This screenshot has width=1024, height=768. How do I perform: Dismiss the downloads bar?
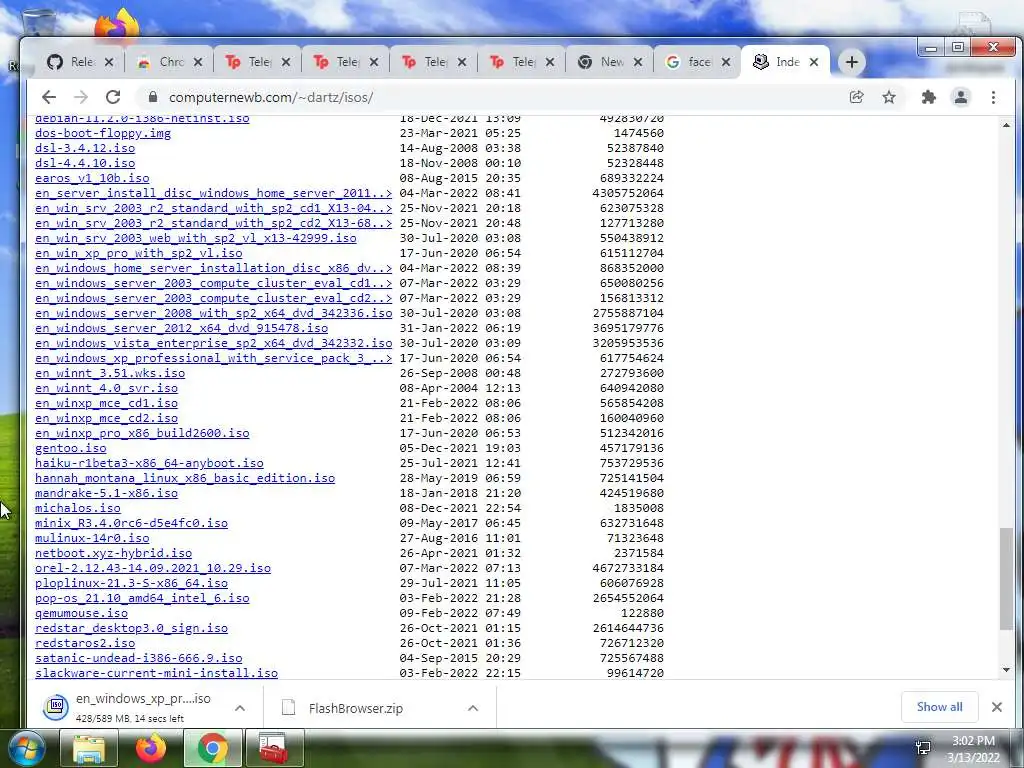997,707
